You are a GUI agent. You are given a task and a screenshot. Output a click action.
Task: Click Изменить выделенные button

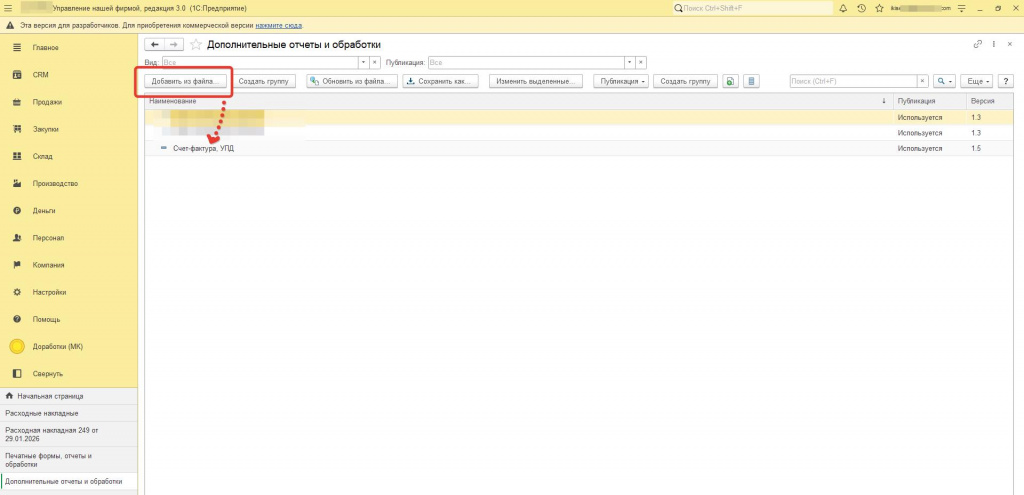tap(536, 82)
